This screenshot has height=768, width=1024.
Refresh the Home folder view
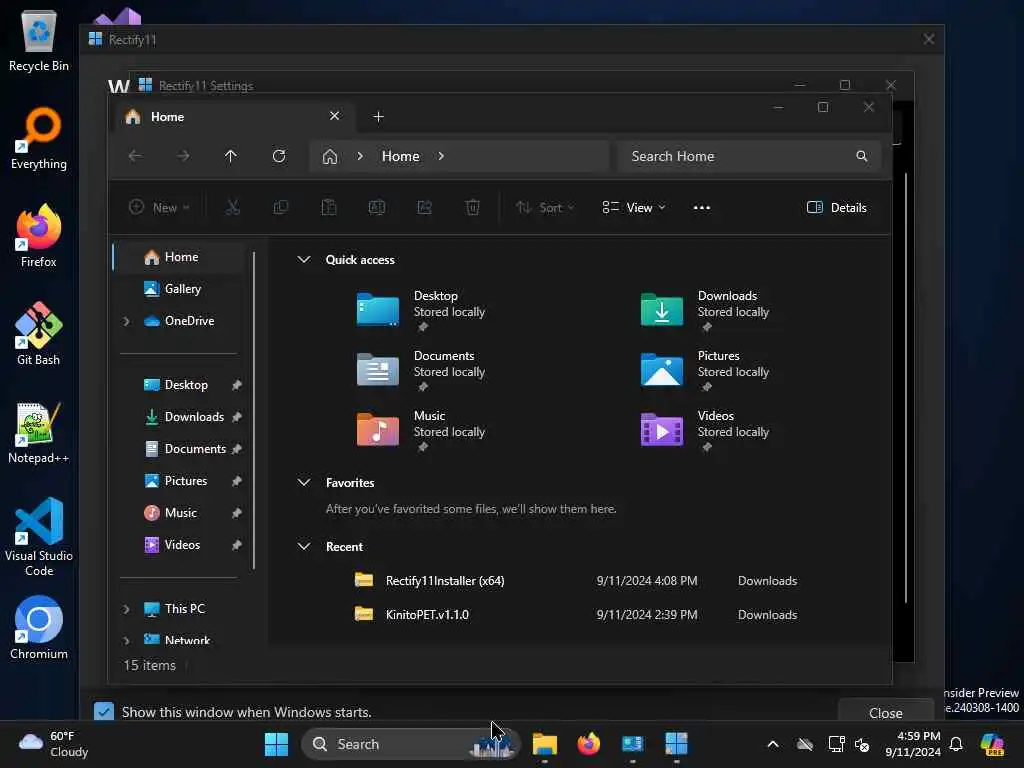point(279,156)
